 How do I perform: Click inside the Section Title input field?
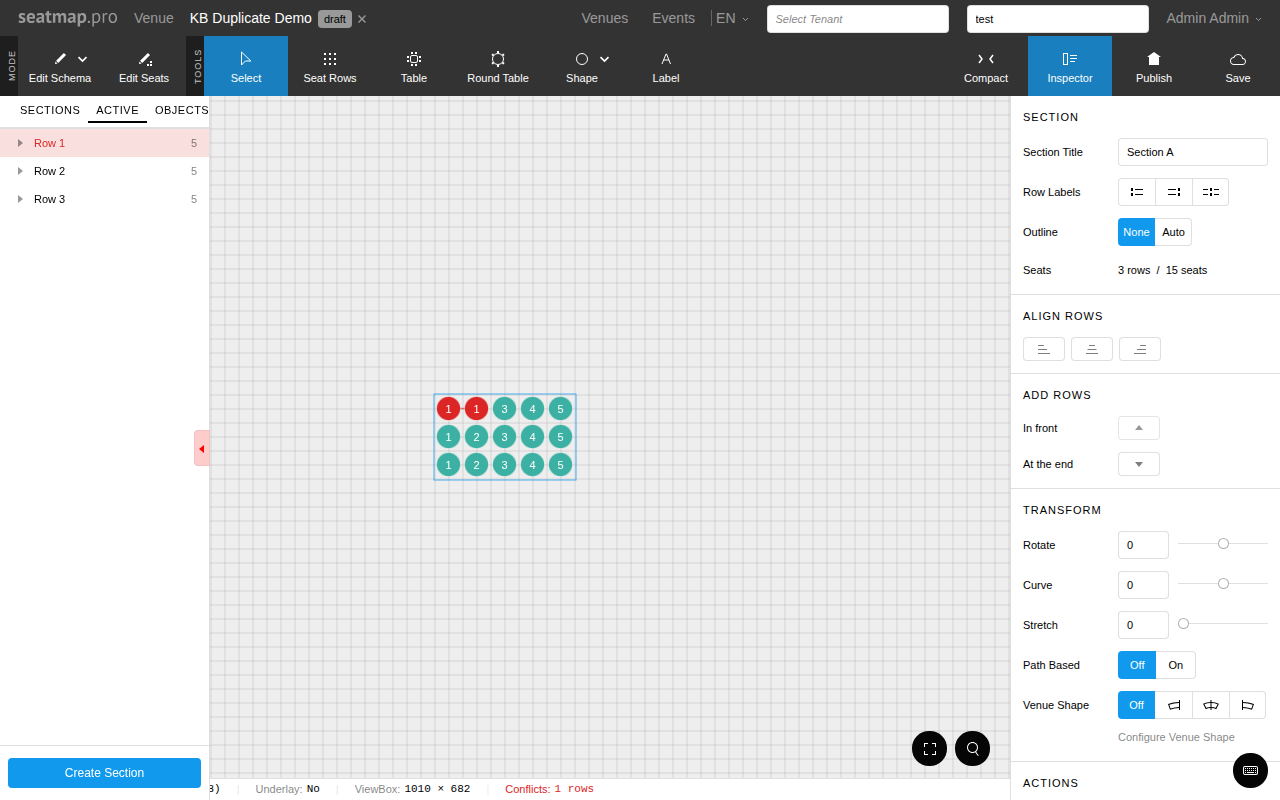[1192, 151]
